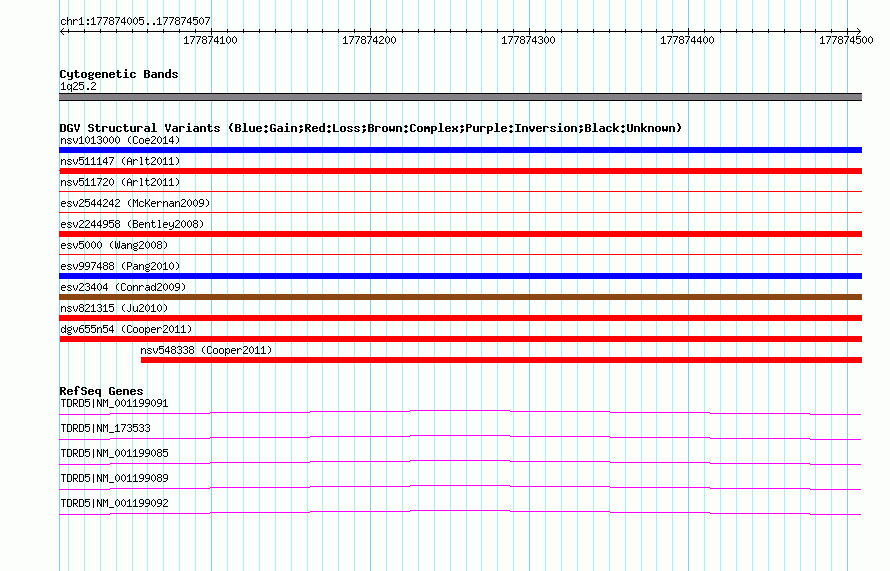Image resolution: width=890 pixels, height=571 pixels.
Task: Click the Cytogenetic Bands track title
Action: click(119, 74)
